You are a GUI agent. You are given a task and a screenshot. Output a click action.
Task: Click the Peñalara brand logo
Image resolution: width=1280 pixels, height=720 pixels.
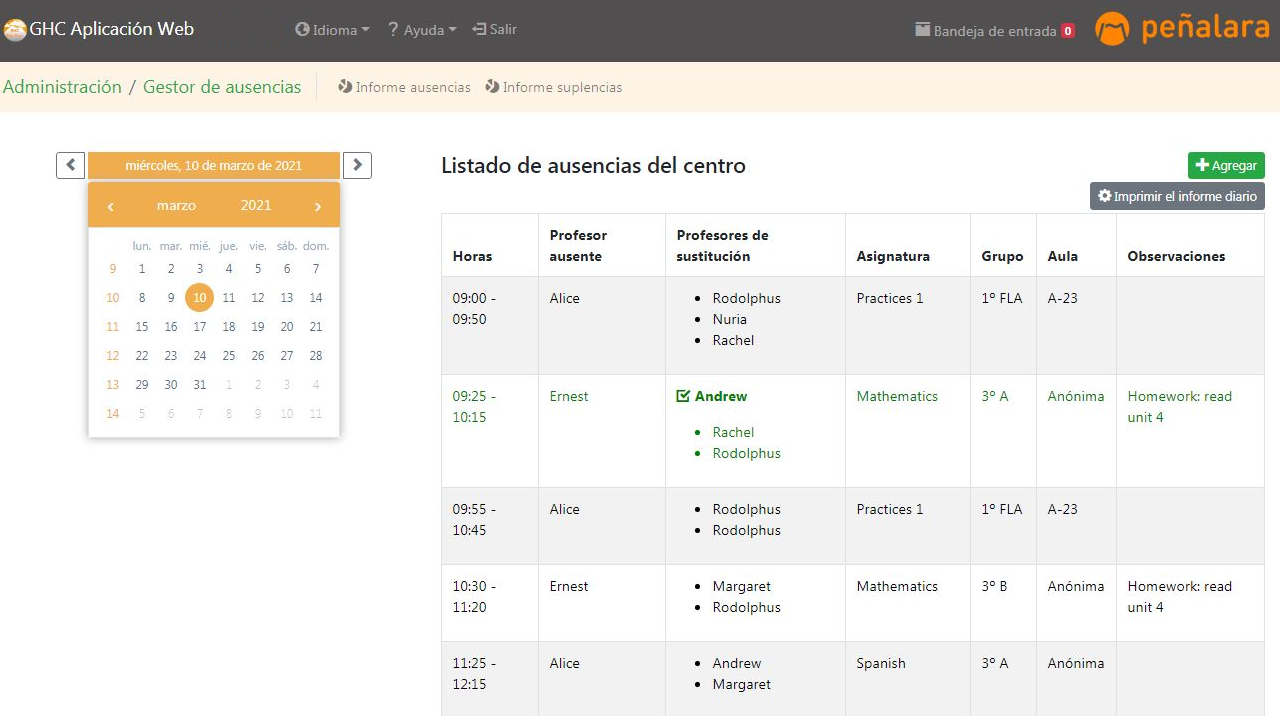point(1182,29)
